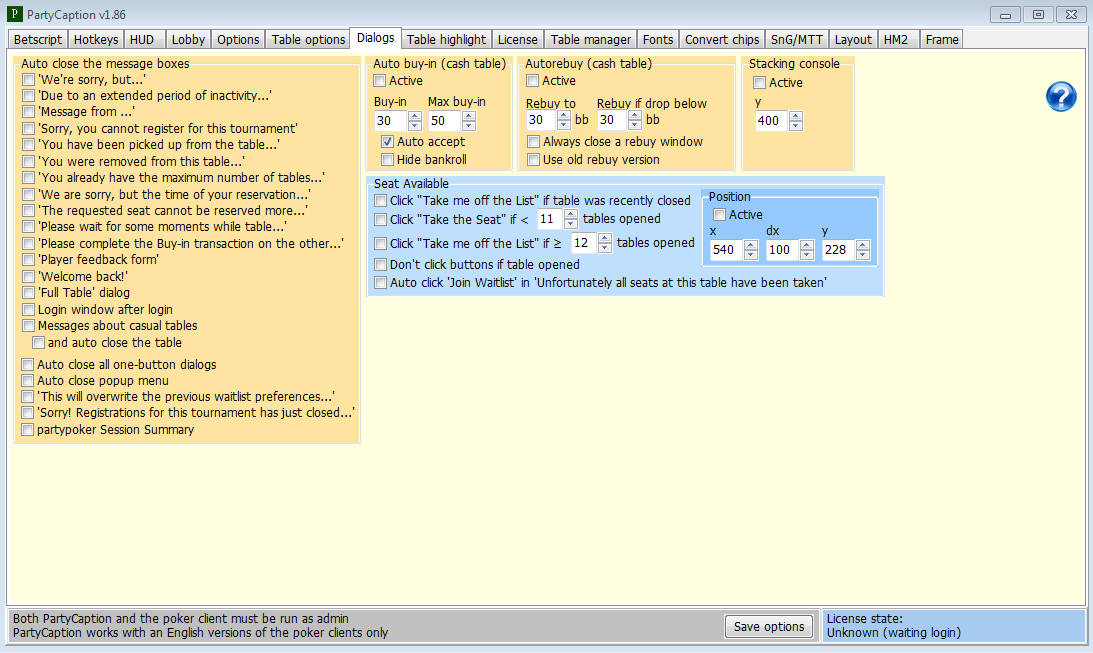Screen dimensions: 1093x653
Task: Activate Autorebuy Active checkbox
Action: 533,80
